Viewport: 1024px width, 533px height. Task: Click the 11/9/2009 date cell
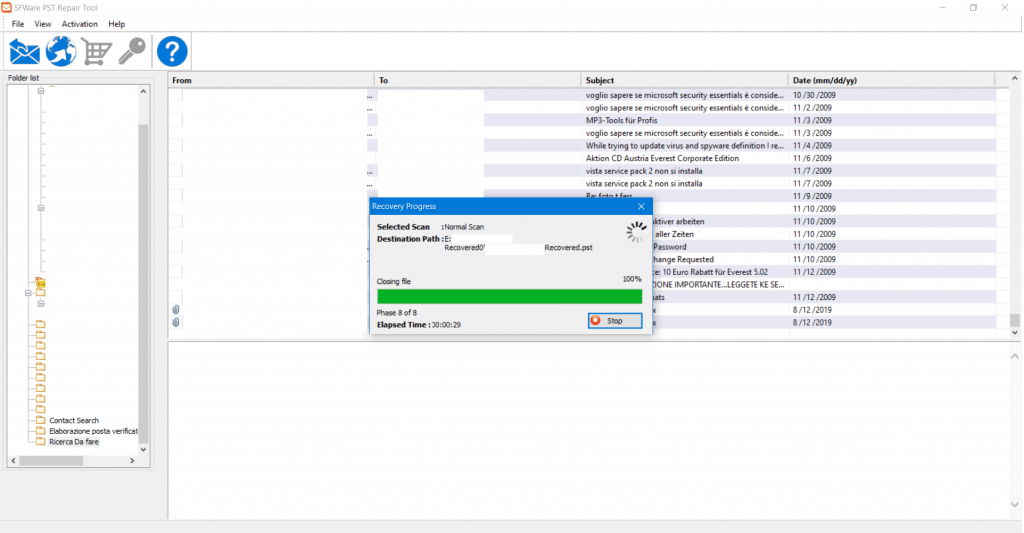[812, 196]
